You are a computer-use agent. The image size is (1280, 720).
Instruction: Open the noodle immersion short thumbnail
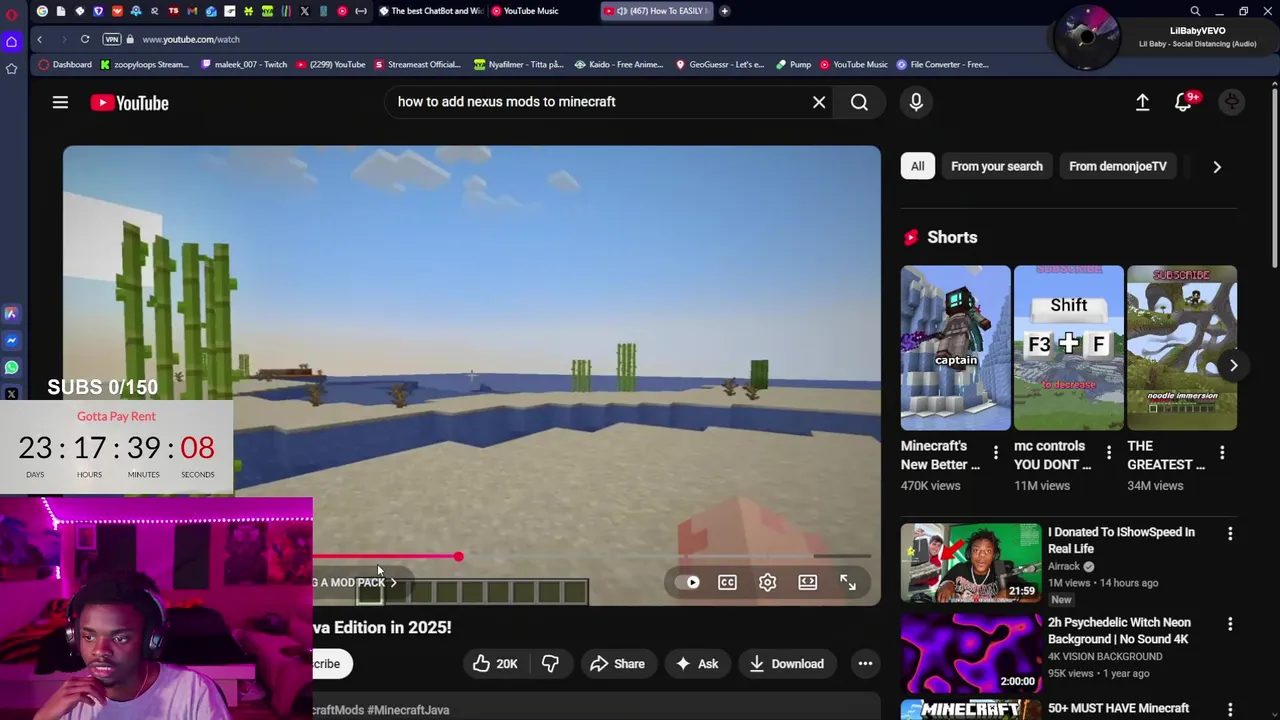(x=1181, y=348)
